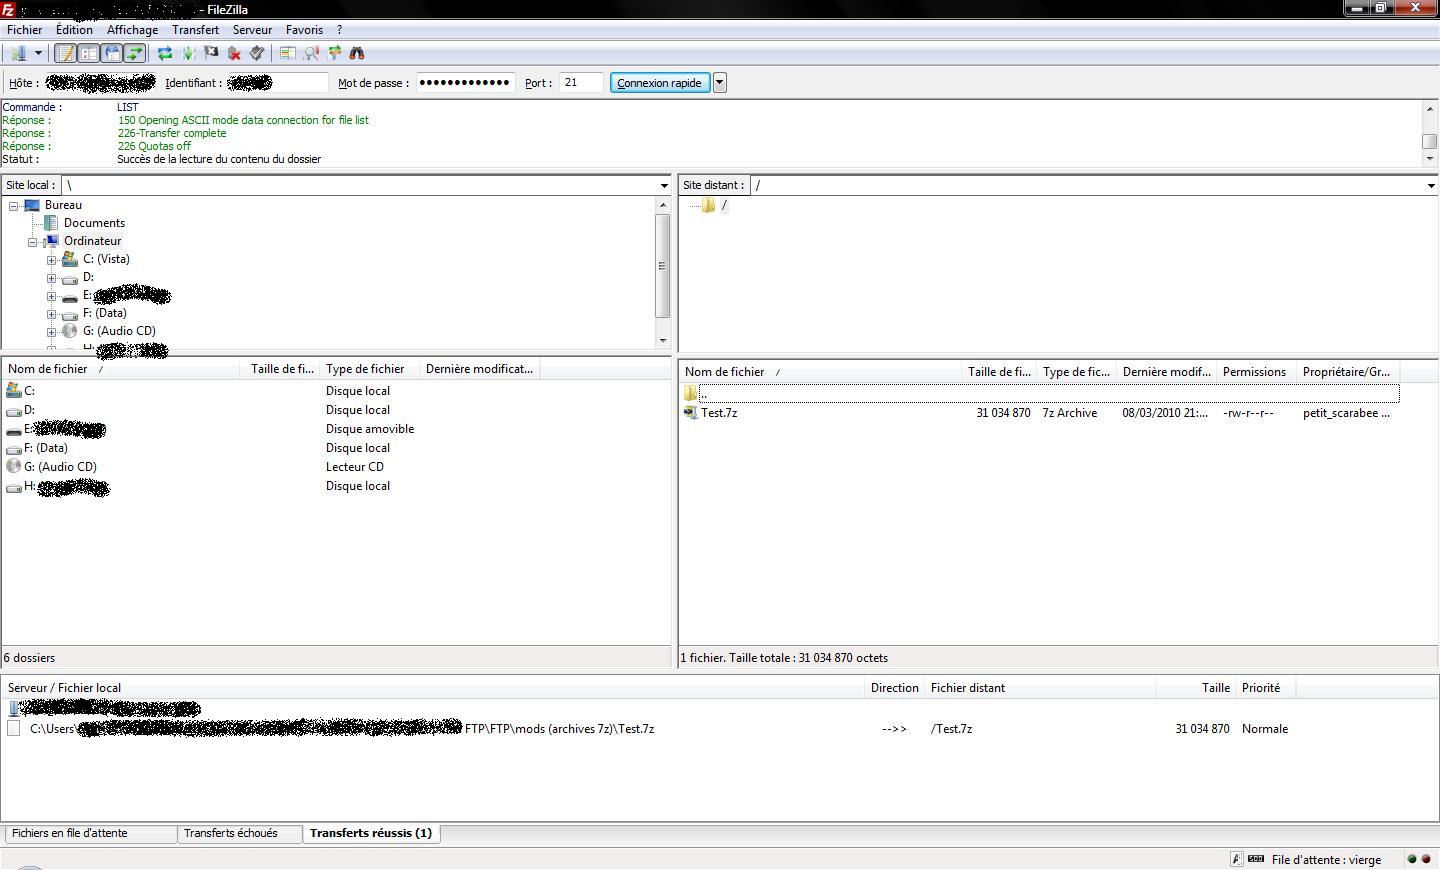Click the process queue green arrows icon

coord(188,53)
